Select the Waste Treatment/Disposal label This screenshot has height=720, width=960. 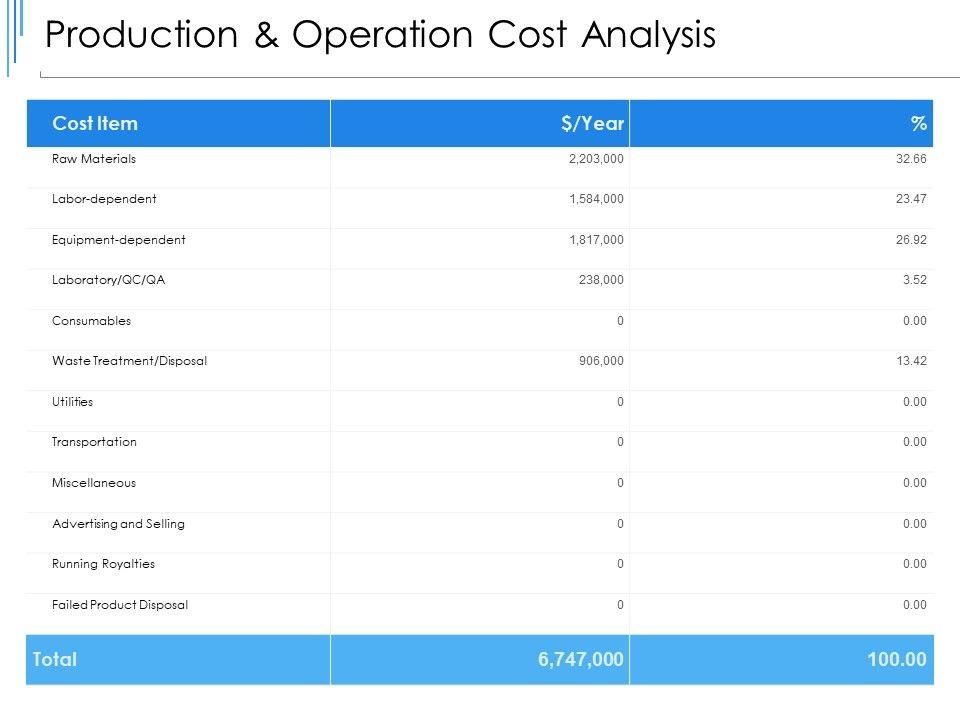tap(129, 361)
